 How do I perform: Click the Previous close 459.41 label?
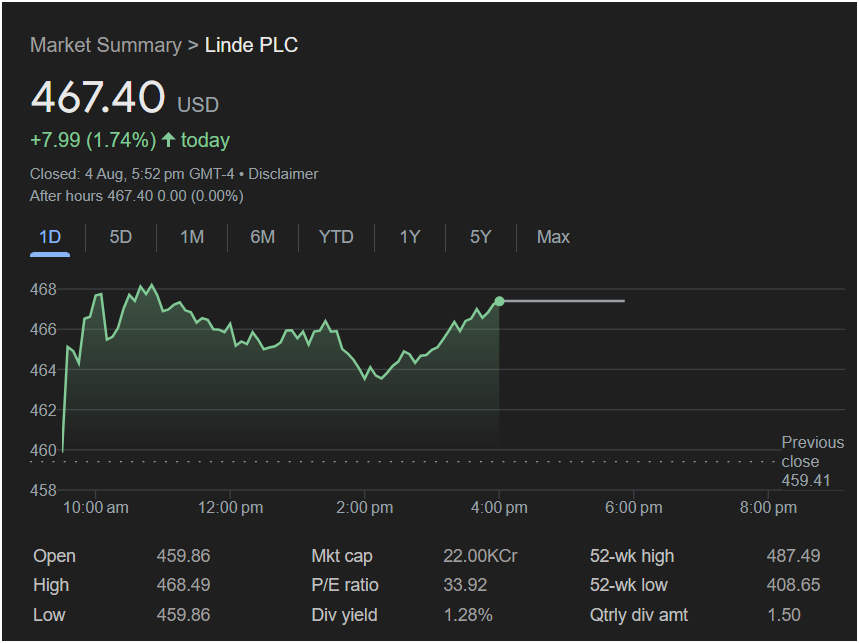pyautogui.click(x=812, y=461)
